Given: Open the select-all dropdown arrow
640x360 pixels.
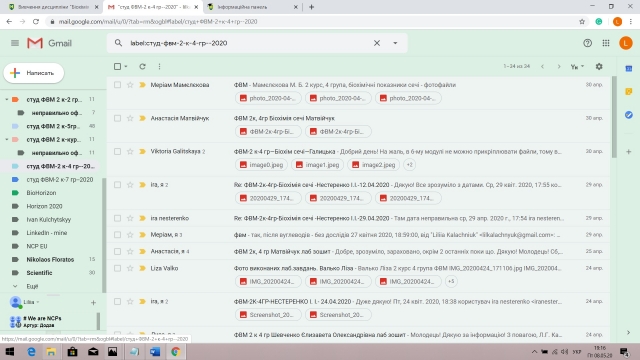Looking at the screenshot, I should [x=126, y=66].
